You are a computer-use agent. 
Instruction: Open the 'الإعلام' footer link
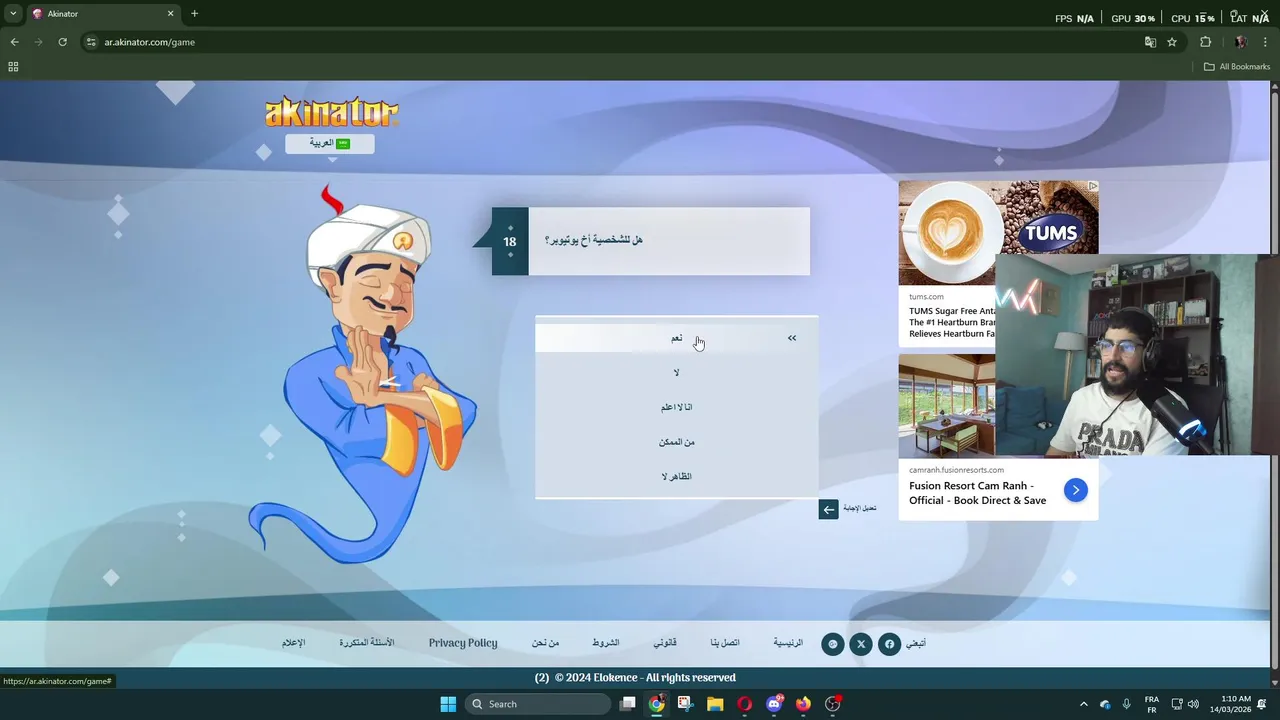click(294, 643)
